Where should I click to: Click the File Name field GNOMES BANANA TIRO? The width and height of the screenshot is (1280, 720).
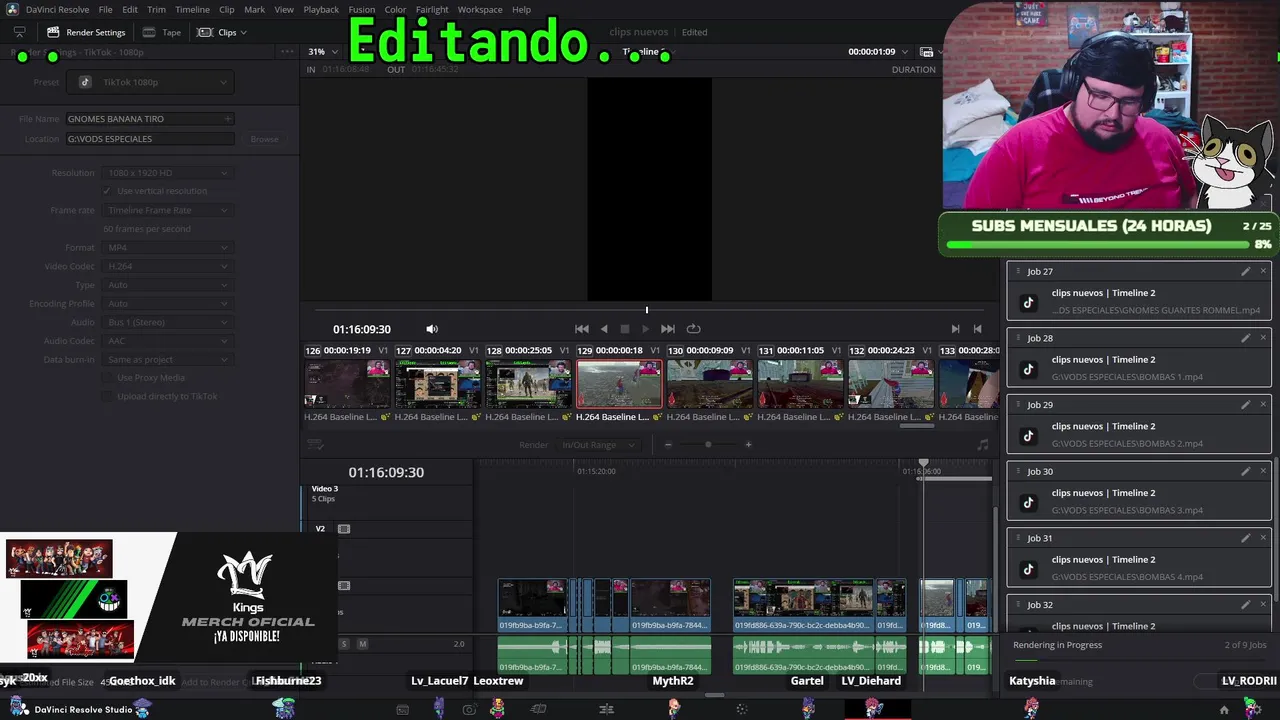click(150, 119)
